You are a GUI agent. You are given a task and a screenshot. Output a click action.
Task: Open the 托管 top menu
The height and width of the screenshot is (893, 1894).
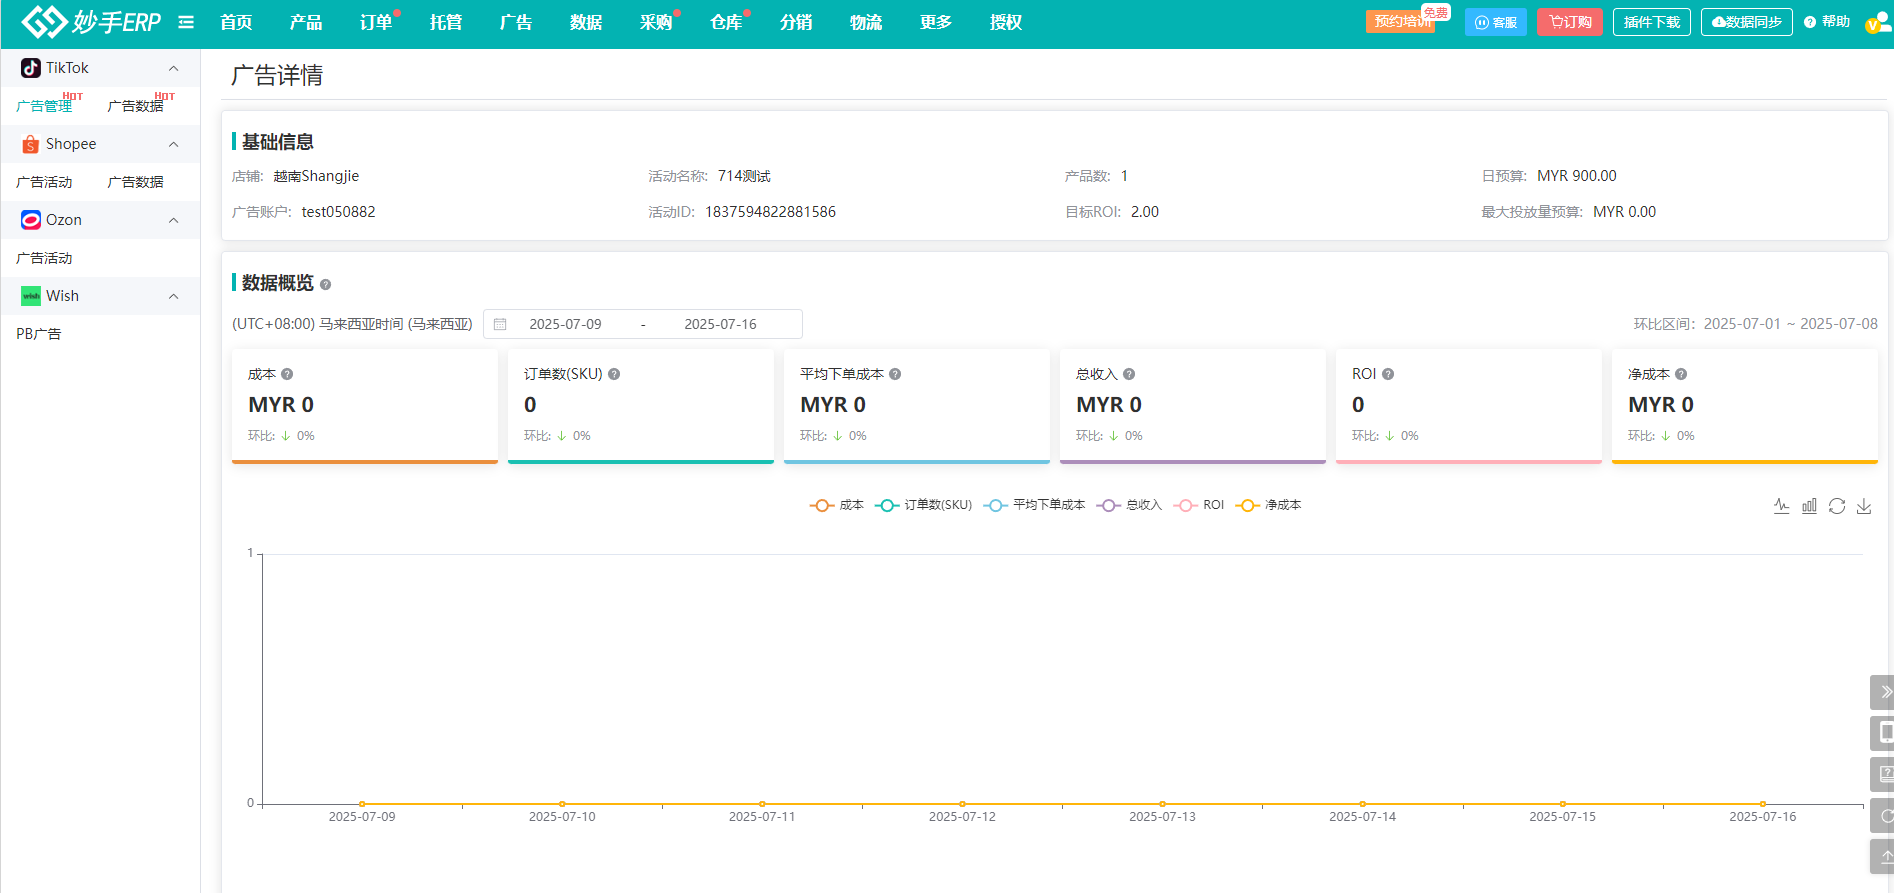point(446,22)
